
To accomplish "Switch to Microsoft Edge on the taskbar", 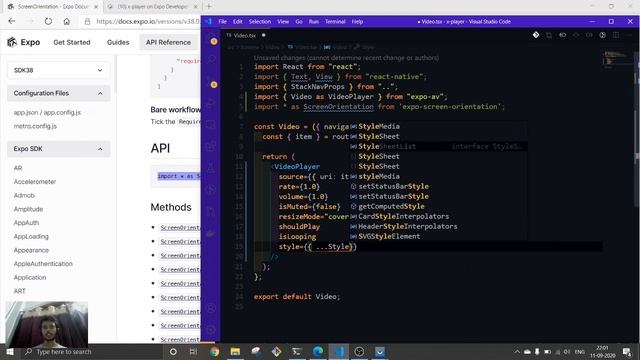I will (318, 351).
